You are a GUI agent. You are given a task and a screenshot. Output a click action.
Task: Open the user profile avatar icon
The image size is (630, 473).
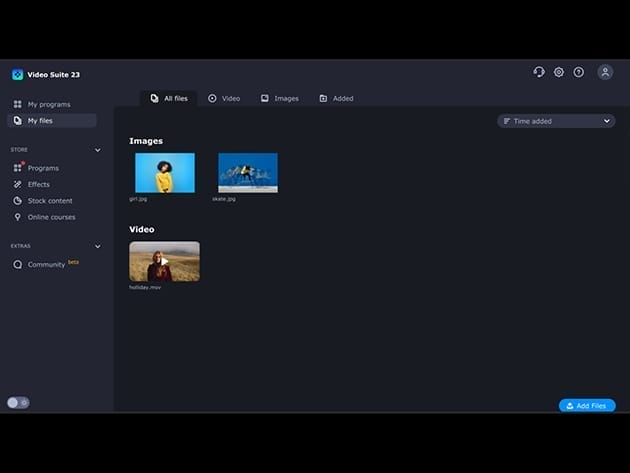(x=605, y=72)
